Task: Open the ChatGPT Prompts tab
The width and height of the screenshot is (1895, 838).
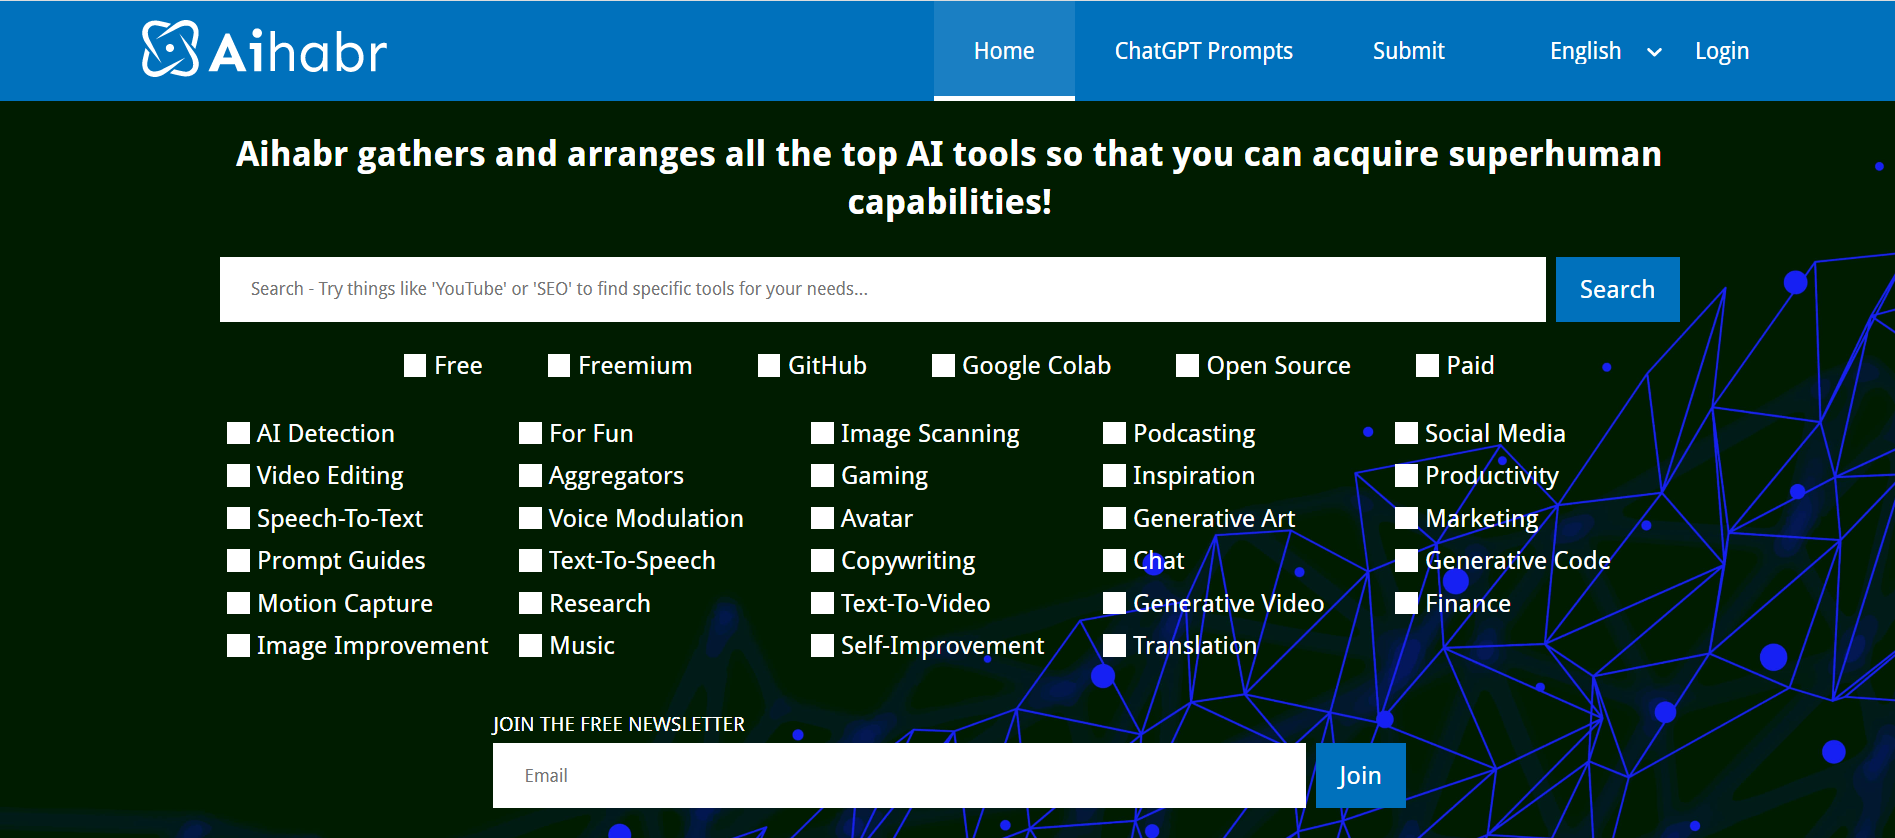Action: pos(1203,51)
